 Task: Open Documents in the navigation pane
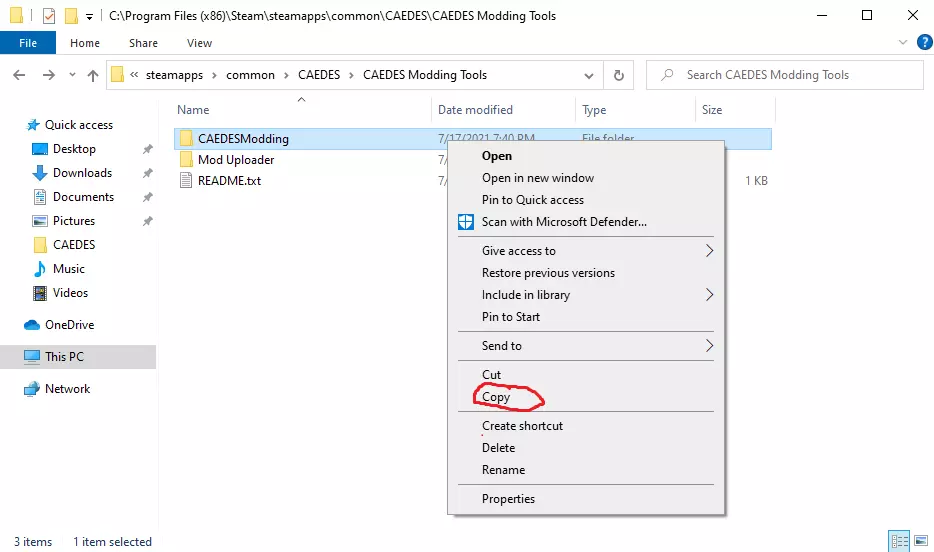83,197
